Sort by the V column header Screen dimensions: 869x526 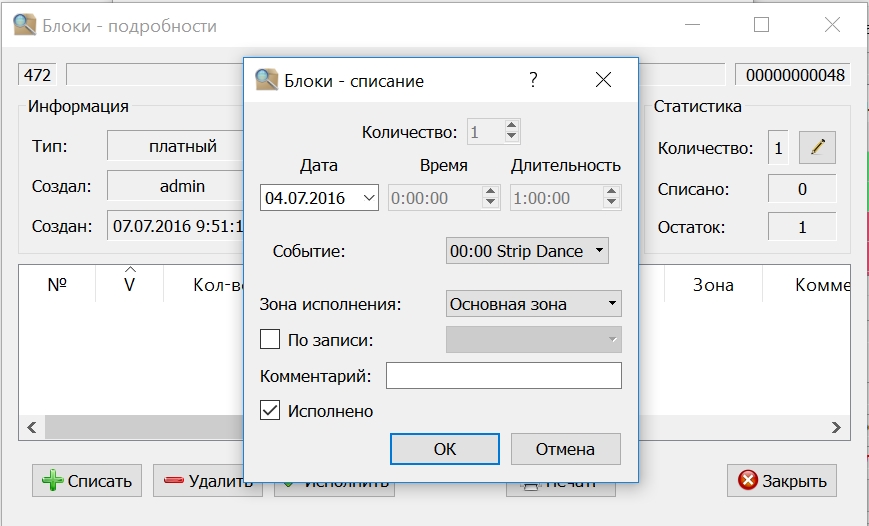point(129,284)
